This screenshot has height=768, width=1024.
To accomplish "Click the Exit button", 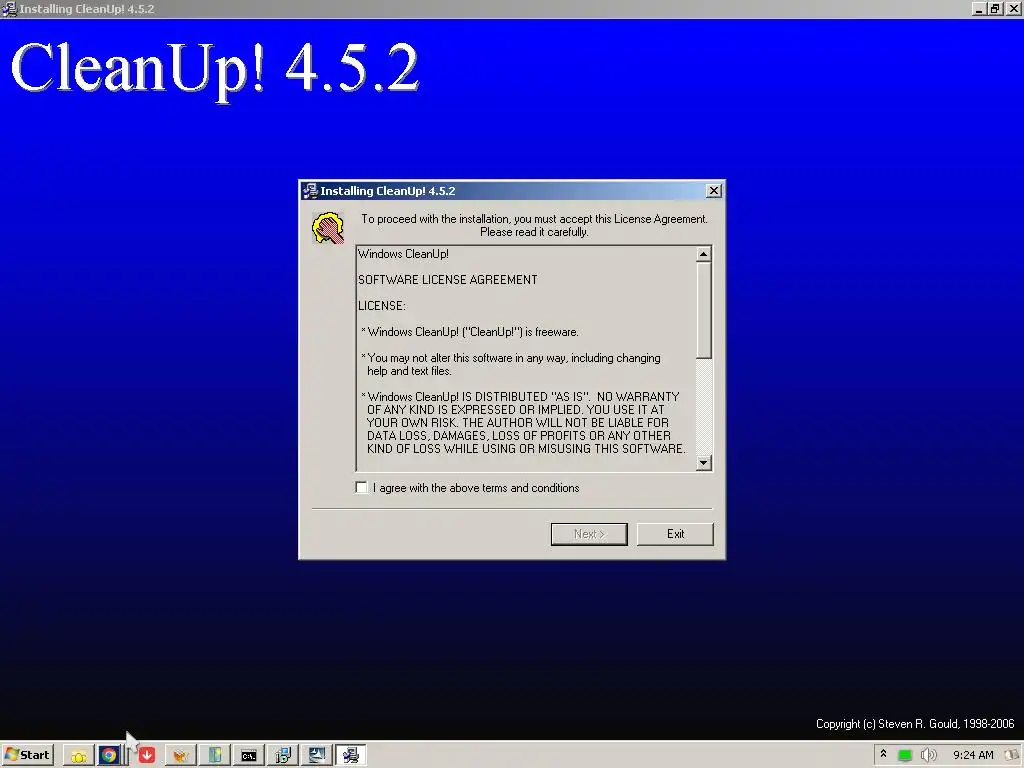I will click(x=675, y=534).
